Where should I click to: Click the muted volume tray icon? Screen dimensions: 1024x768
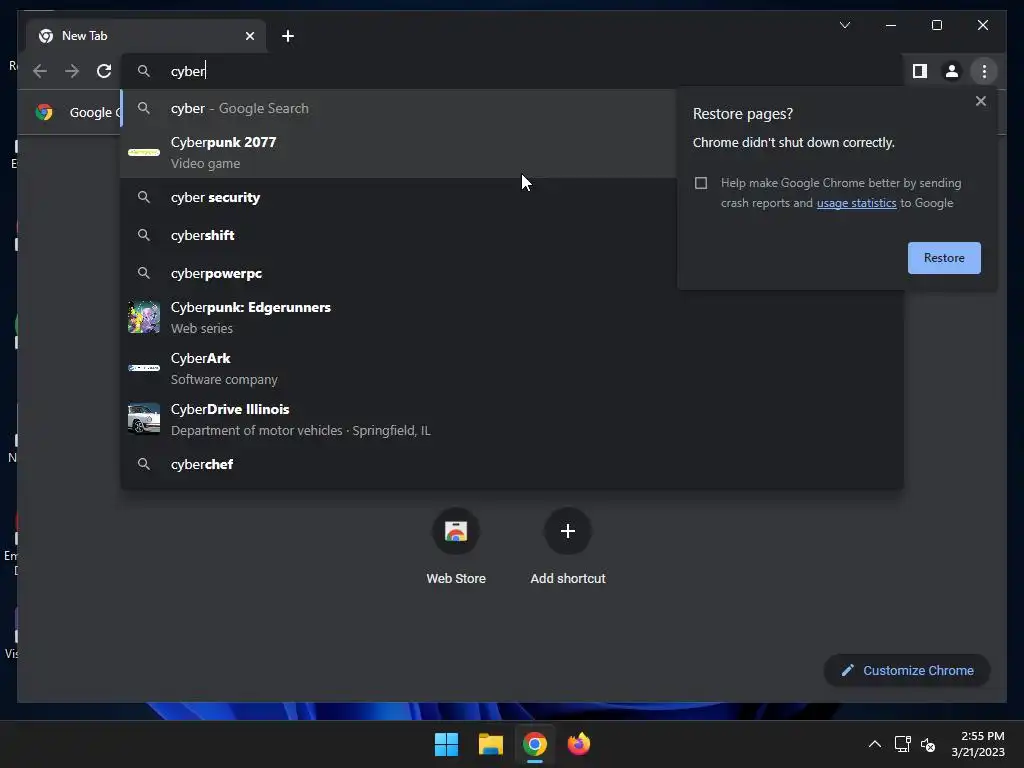point(928,744)
